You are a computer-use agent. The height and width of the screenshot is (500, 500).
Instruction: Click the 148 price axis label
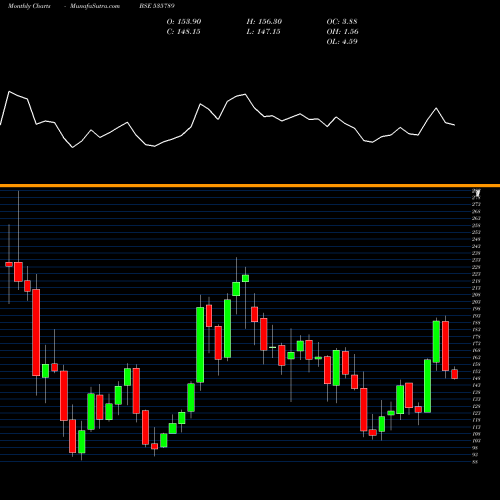click(x=476, y=378)
